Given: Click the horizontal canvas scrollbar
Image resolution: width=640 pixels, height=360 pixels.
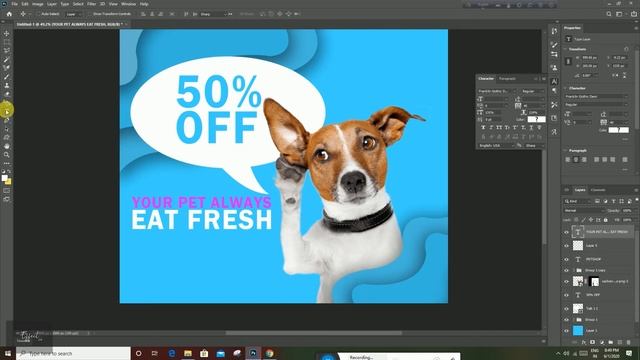Looking at the screenshot, I should (313, 333).
